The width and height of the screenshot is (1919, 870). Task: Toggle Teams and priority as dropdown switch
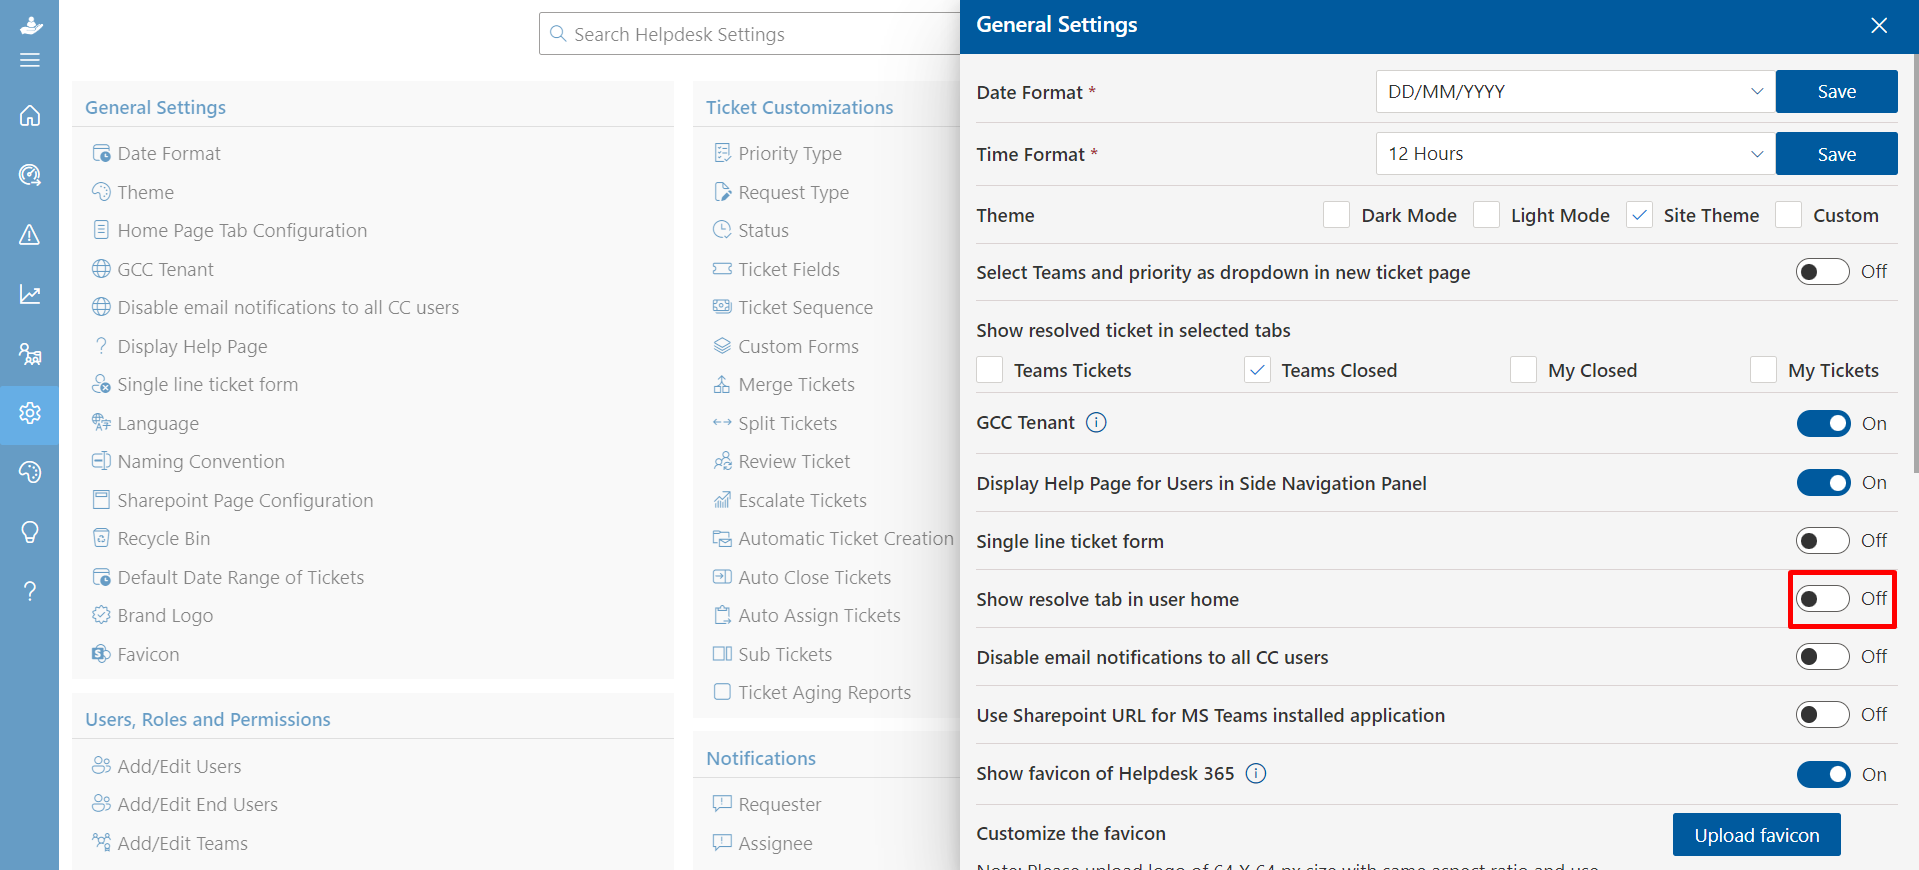pos(1823,272)
